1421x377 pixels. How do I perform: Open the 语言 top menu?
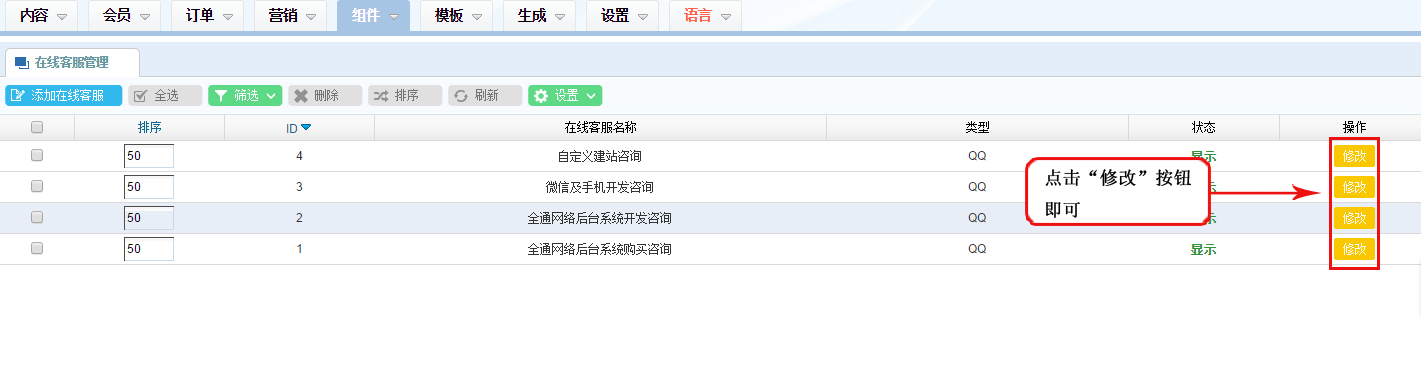705,16
